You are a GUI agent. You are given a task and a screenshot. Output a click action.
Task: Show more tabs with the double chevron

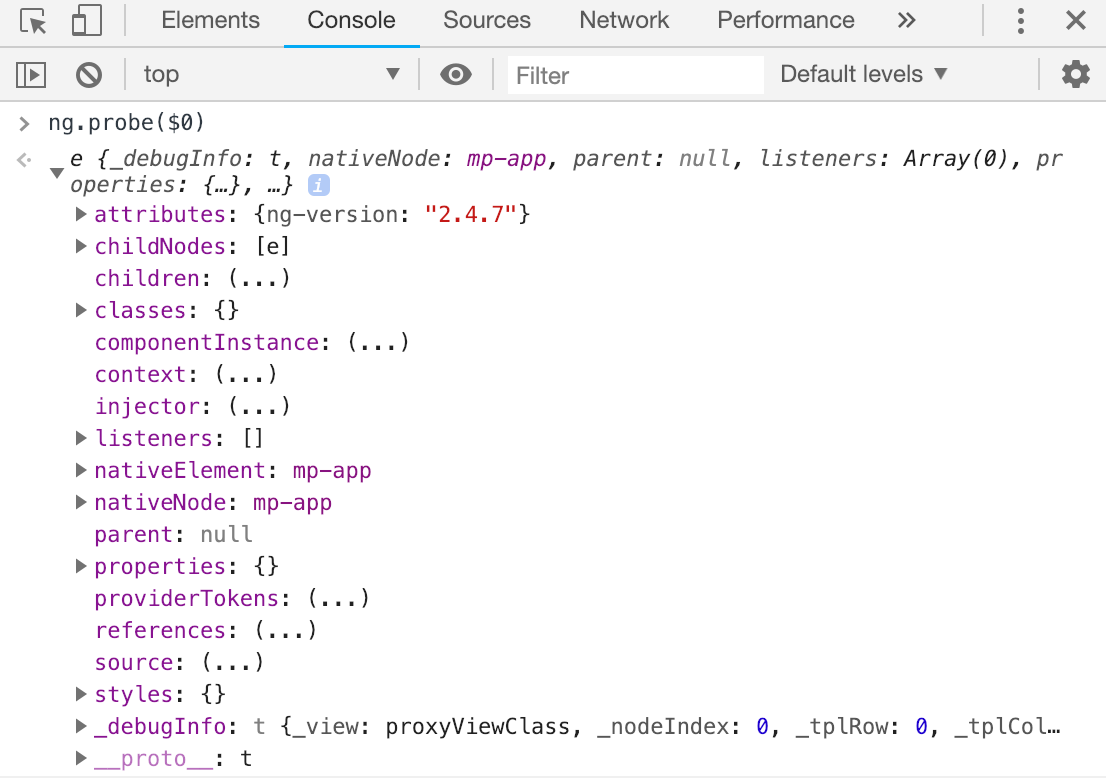906,21
